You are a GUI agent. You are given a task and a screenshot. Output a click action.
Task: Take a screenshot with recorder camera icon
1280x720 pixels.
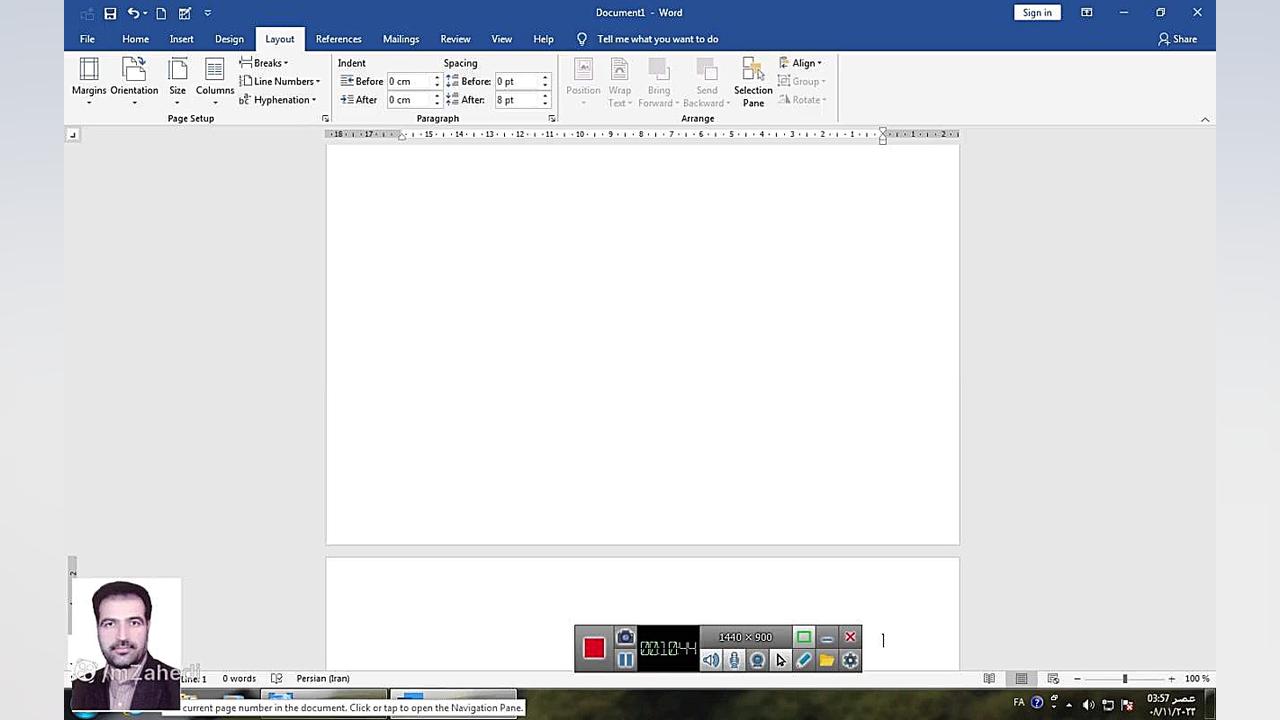[x=625, y=637]
